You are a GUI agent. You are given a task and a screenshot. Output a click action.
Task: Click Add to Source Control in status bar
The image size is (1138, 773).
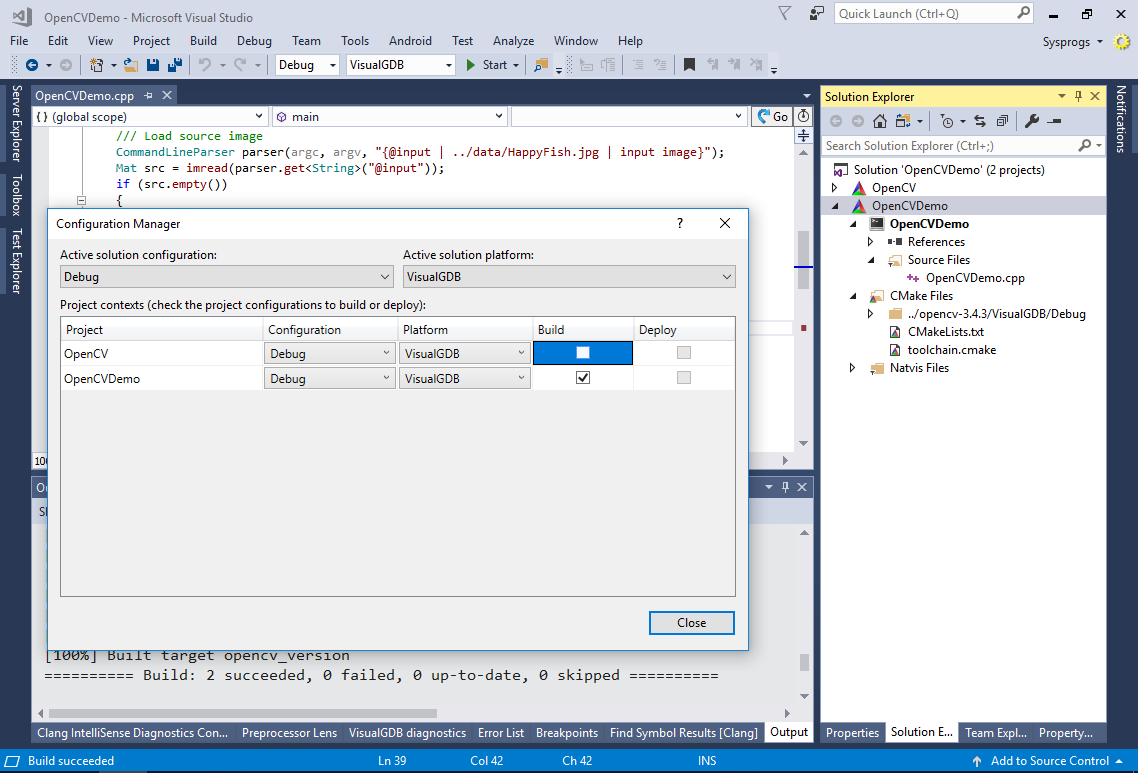1049,761
